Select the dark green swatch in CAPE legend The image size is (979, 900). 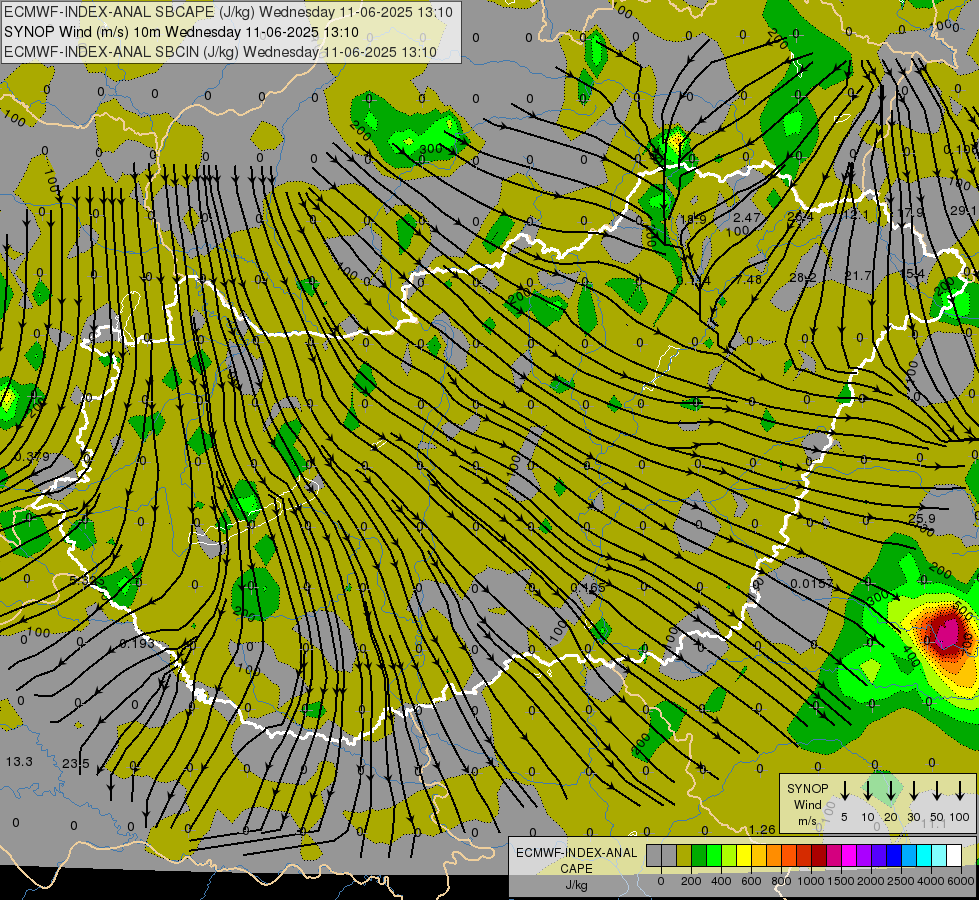[699, 856]
